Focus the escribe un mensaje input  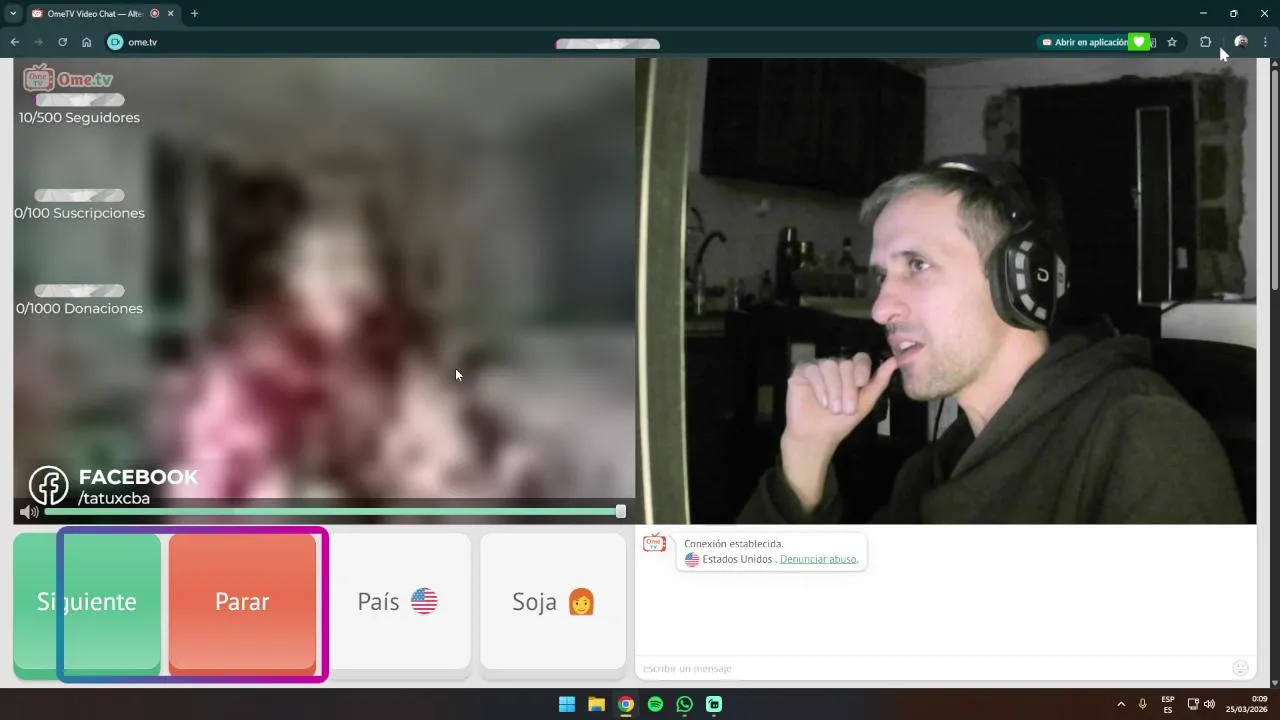coord(930,668)
